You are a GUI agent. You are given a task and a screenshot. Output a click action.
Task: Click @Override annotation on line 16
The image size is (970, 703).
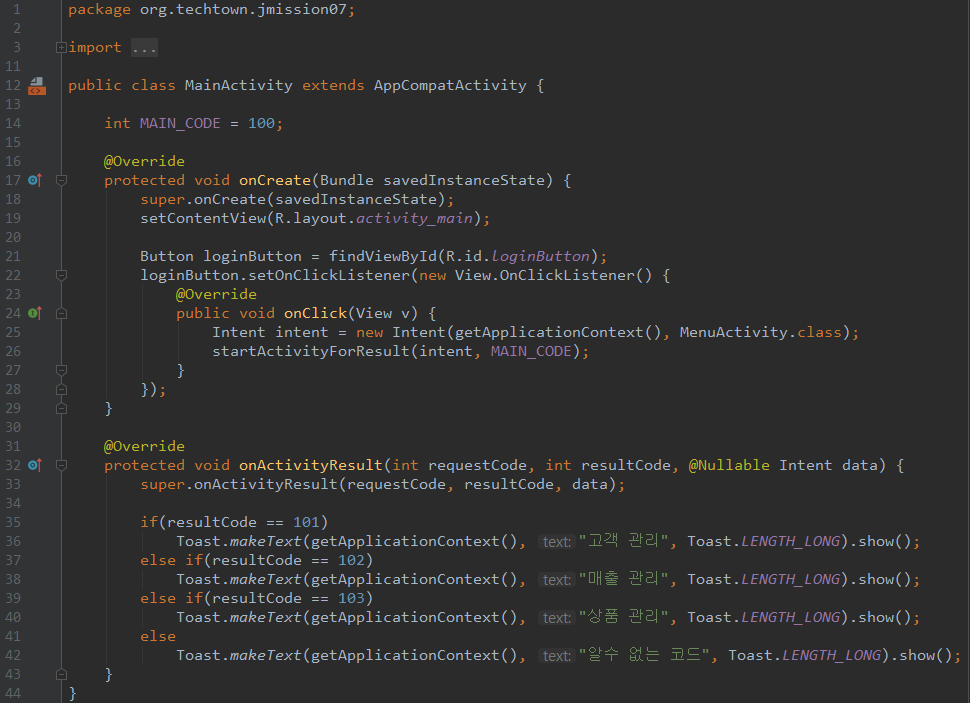pos(144,162)
